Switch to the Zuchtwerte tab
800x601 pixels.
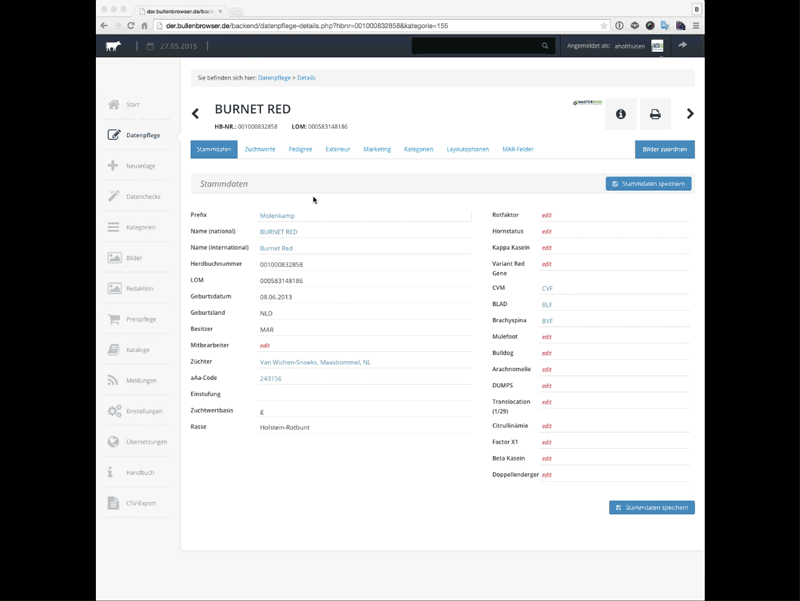click(x=260, y=149)
